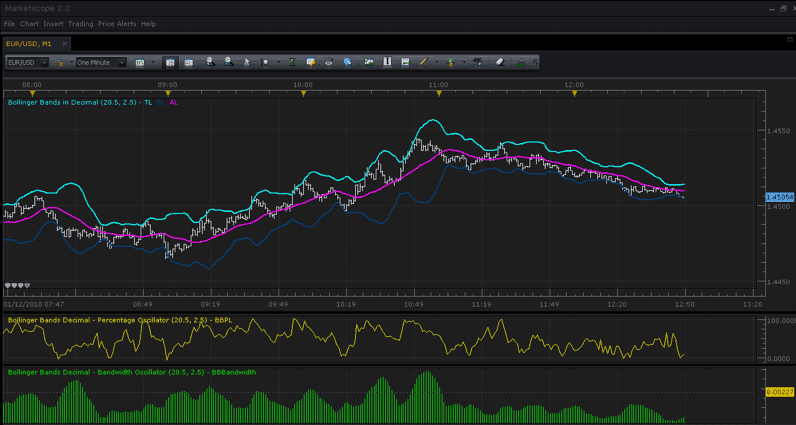Click the magenta AL line label
This screenshot has width=796, height=425.
[174, 102]
